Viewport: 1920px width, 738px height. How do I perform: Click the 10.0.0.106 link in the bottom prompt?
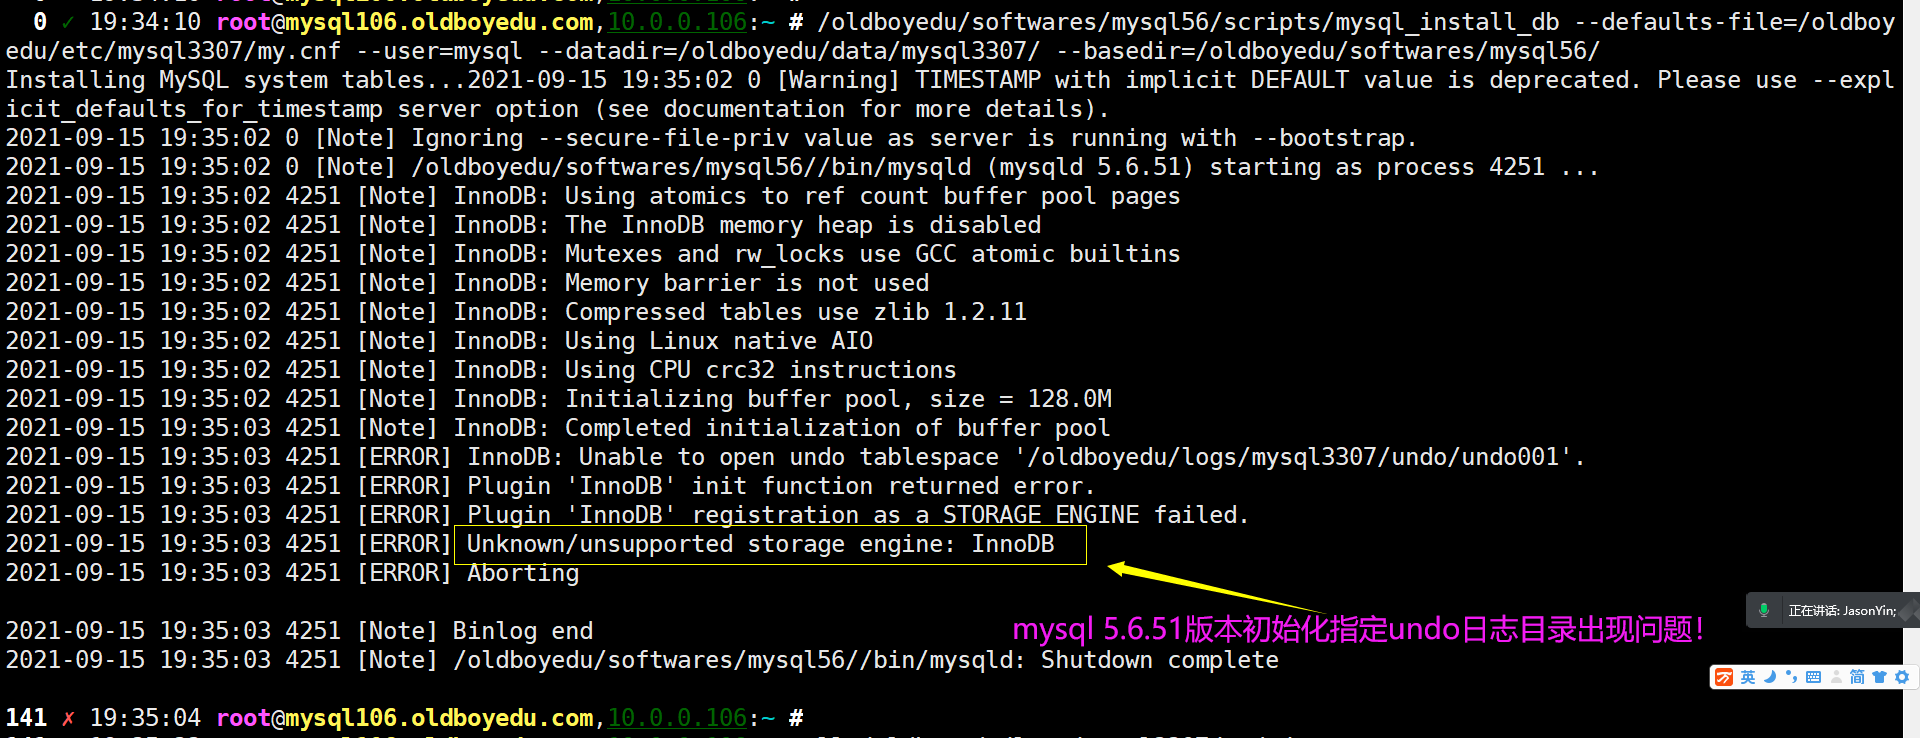677,718
